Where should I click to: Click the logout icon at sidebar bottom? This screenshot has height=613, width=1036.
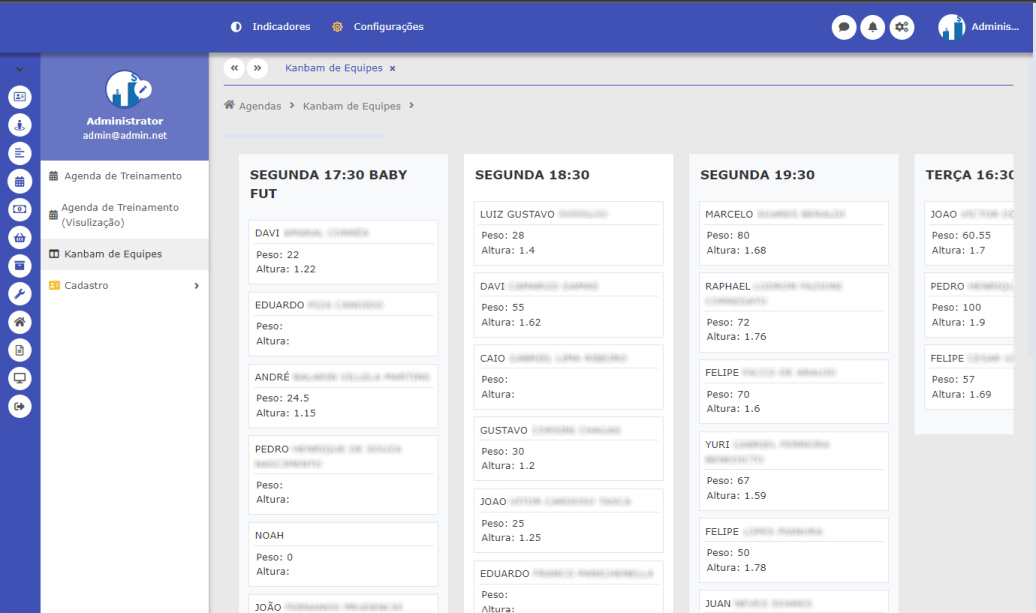20,405
